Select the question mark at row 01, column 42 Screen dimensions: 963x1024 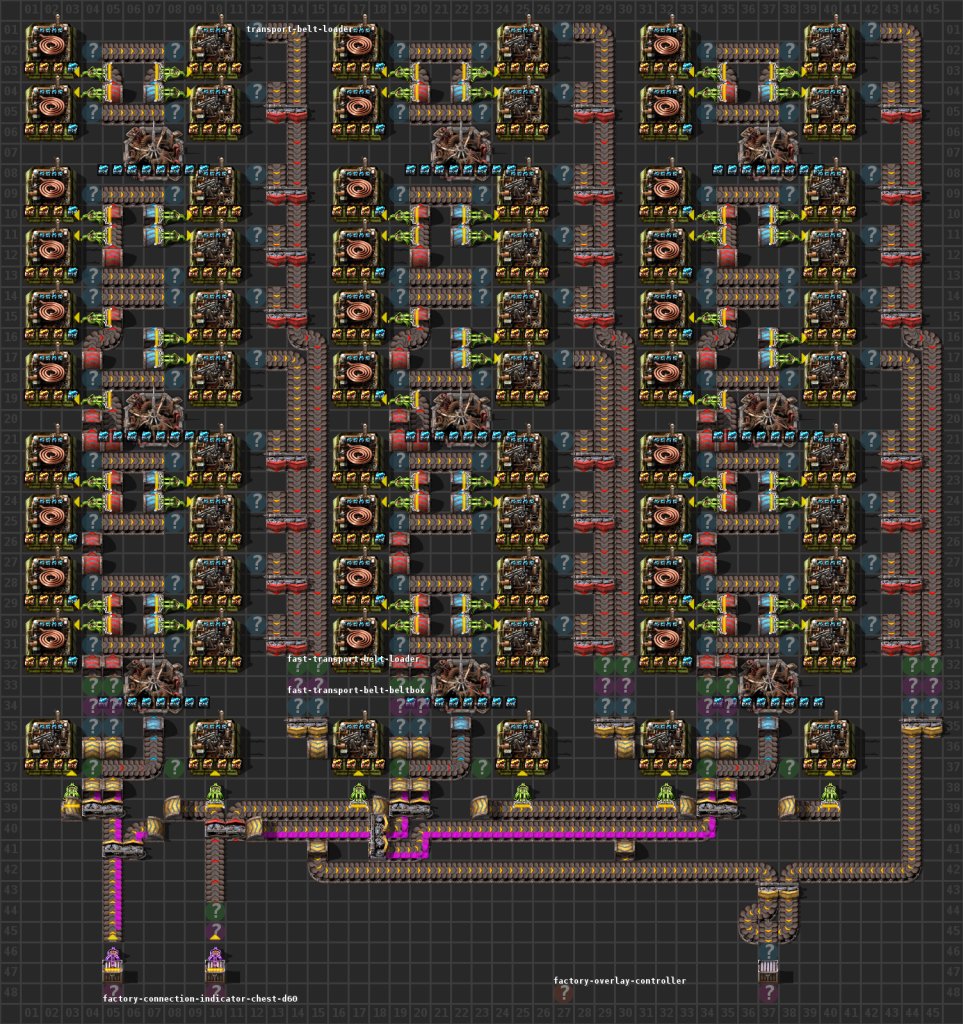click(x=872, y=30)
